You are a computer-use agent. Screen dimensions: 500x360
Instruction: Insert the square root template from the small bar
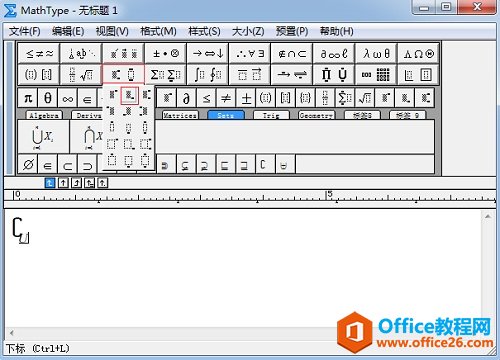point(365,98)
